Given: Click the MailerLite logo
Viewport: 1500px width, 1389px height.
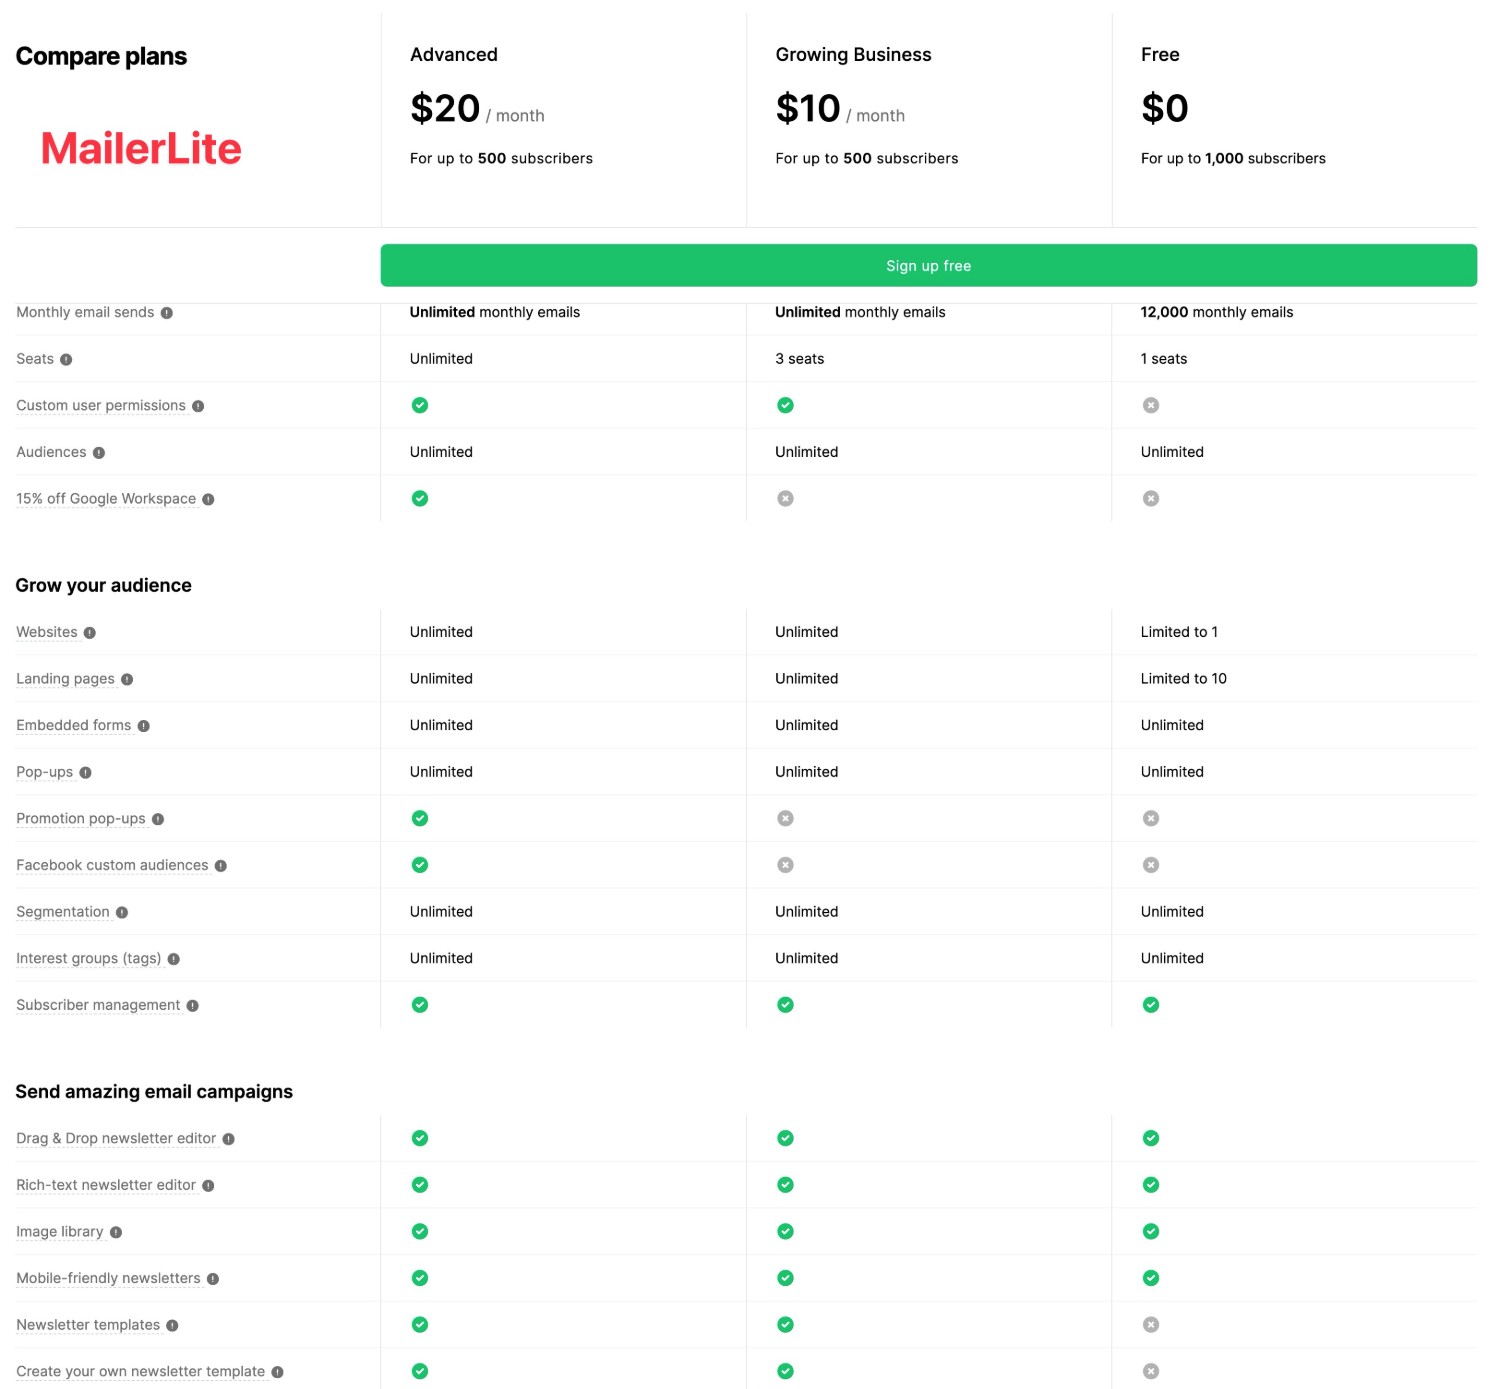Looking at the screenshot, I should [x=141, y=149].
